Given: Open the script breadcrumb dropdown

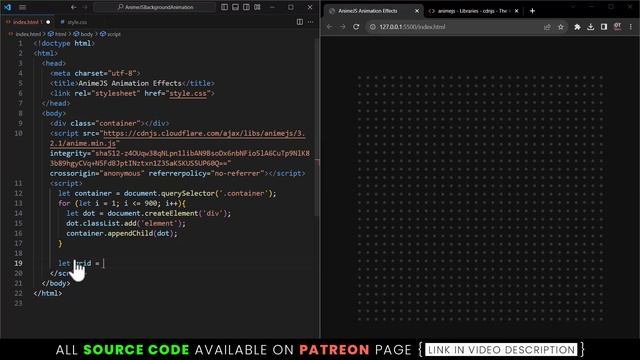Looking at the screenshot, I should point(110,34).
